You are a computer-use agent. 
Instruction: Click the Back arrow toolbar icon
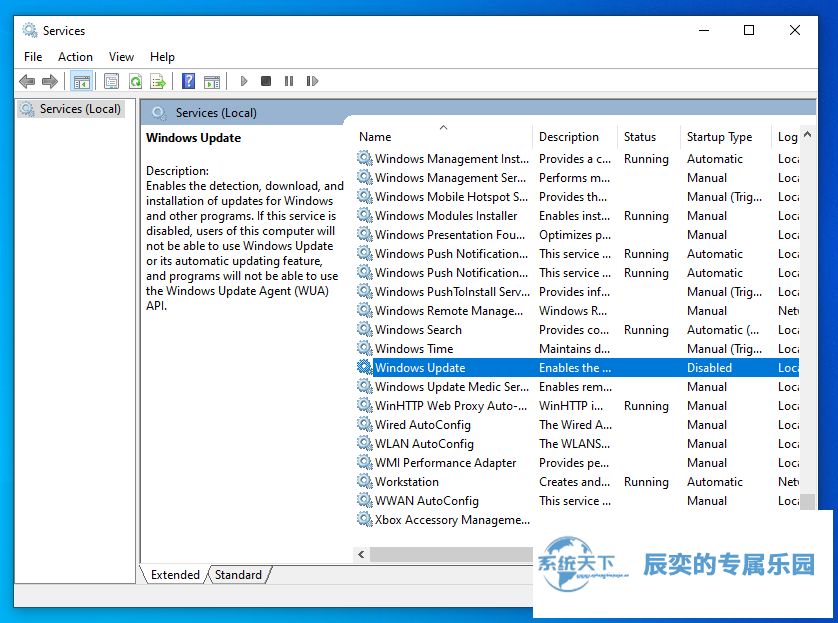27,81
